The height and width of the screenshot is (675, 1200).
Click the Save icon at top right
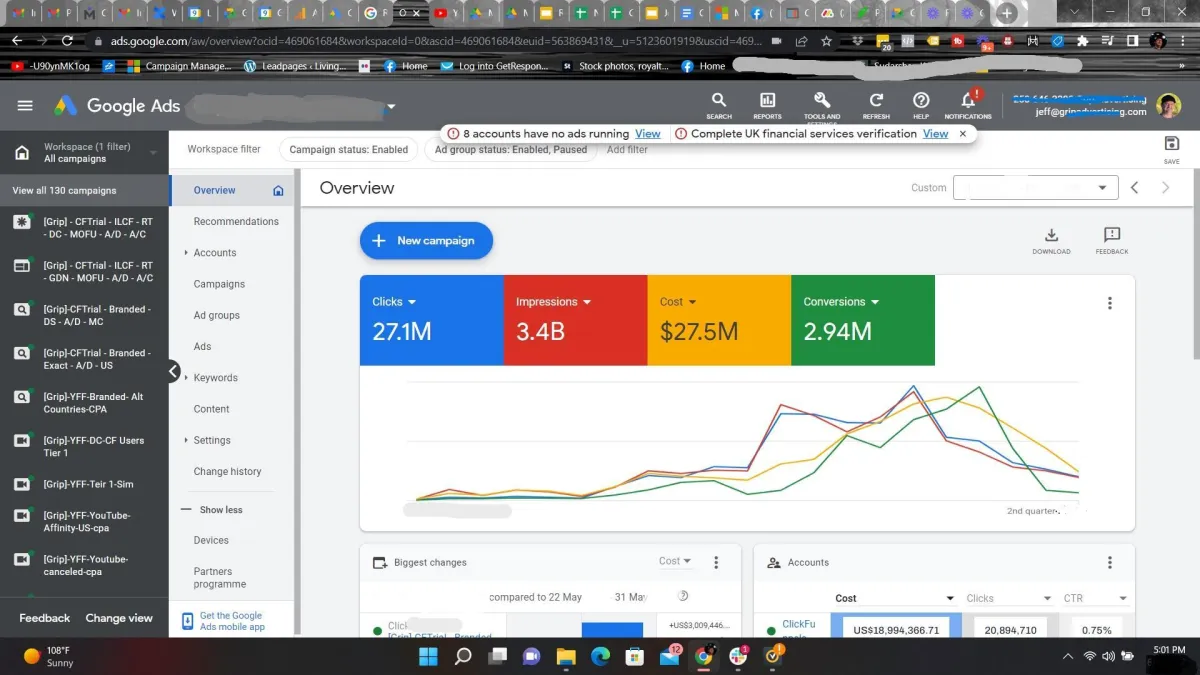point(1172,144)
